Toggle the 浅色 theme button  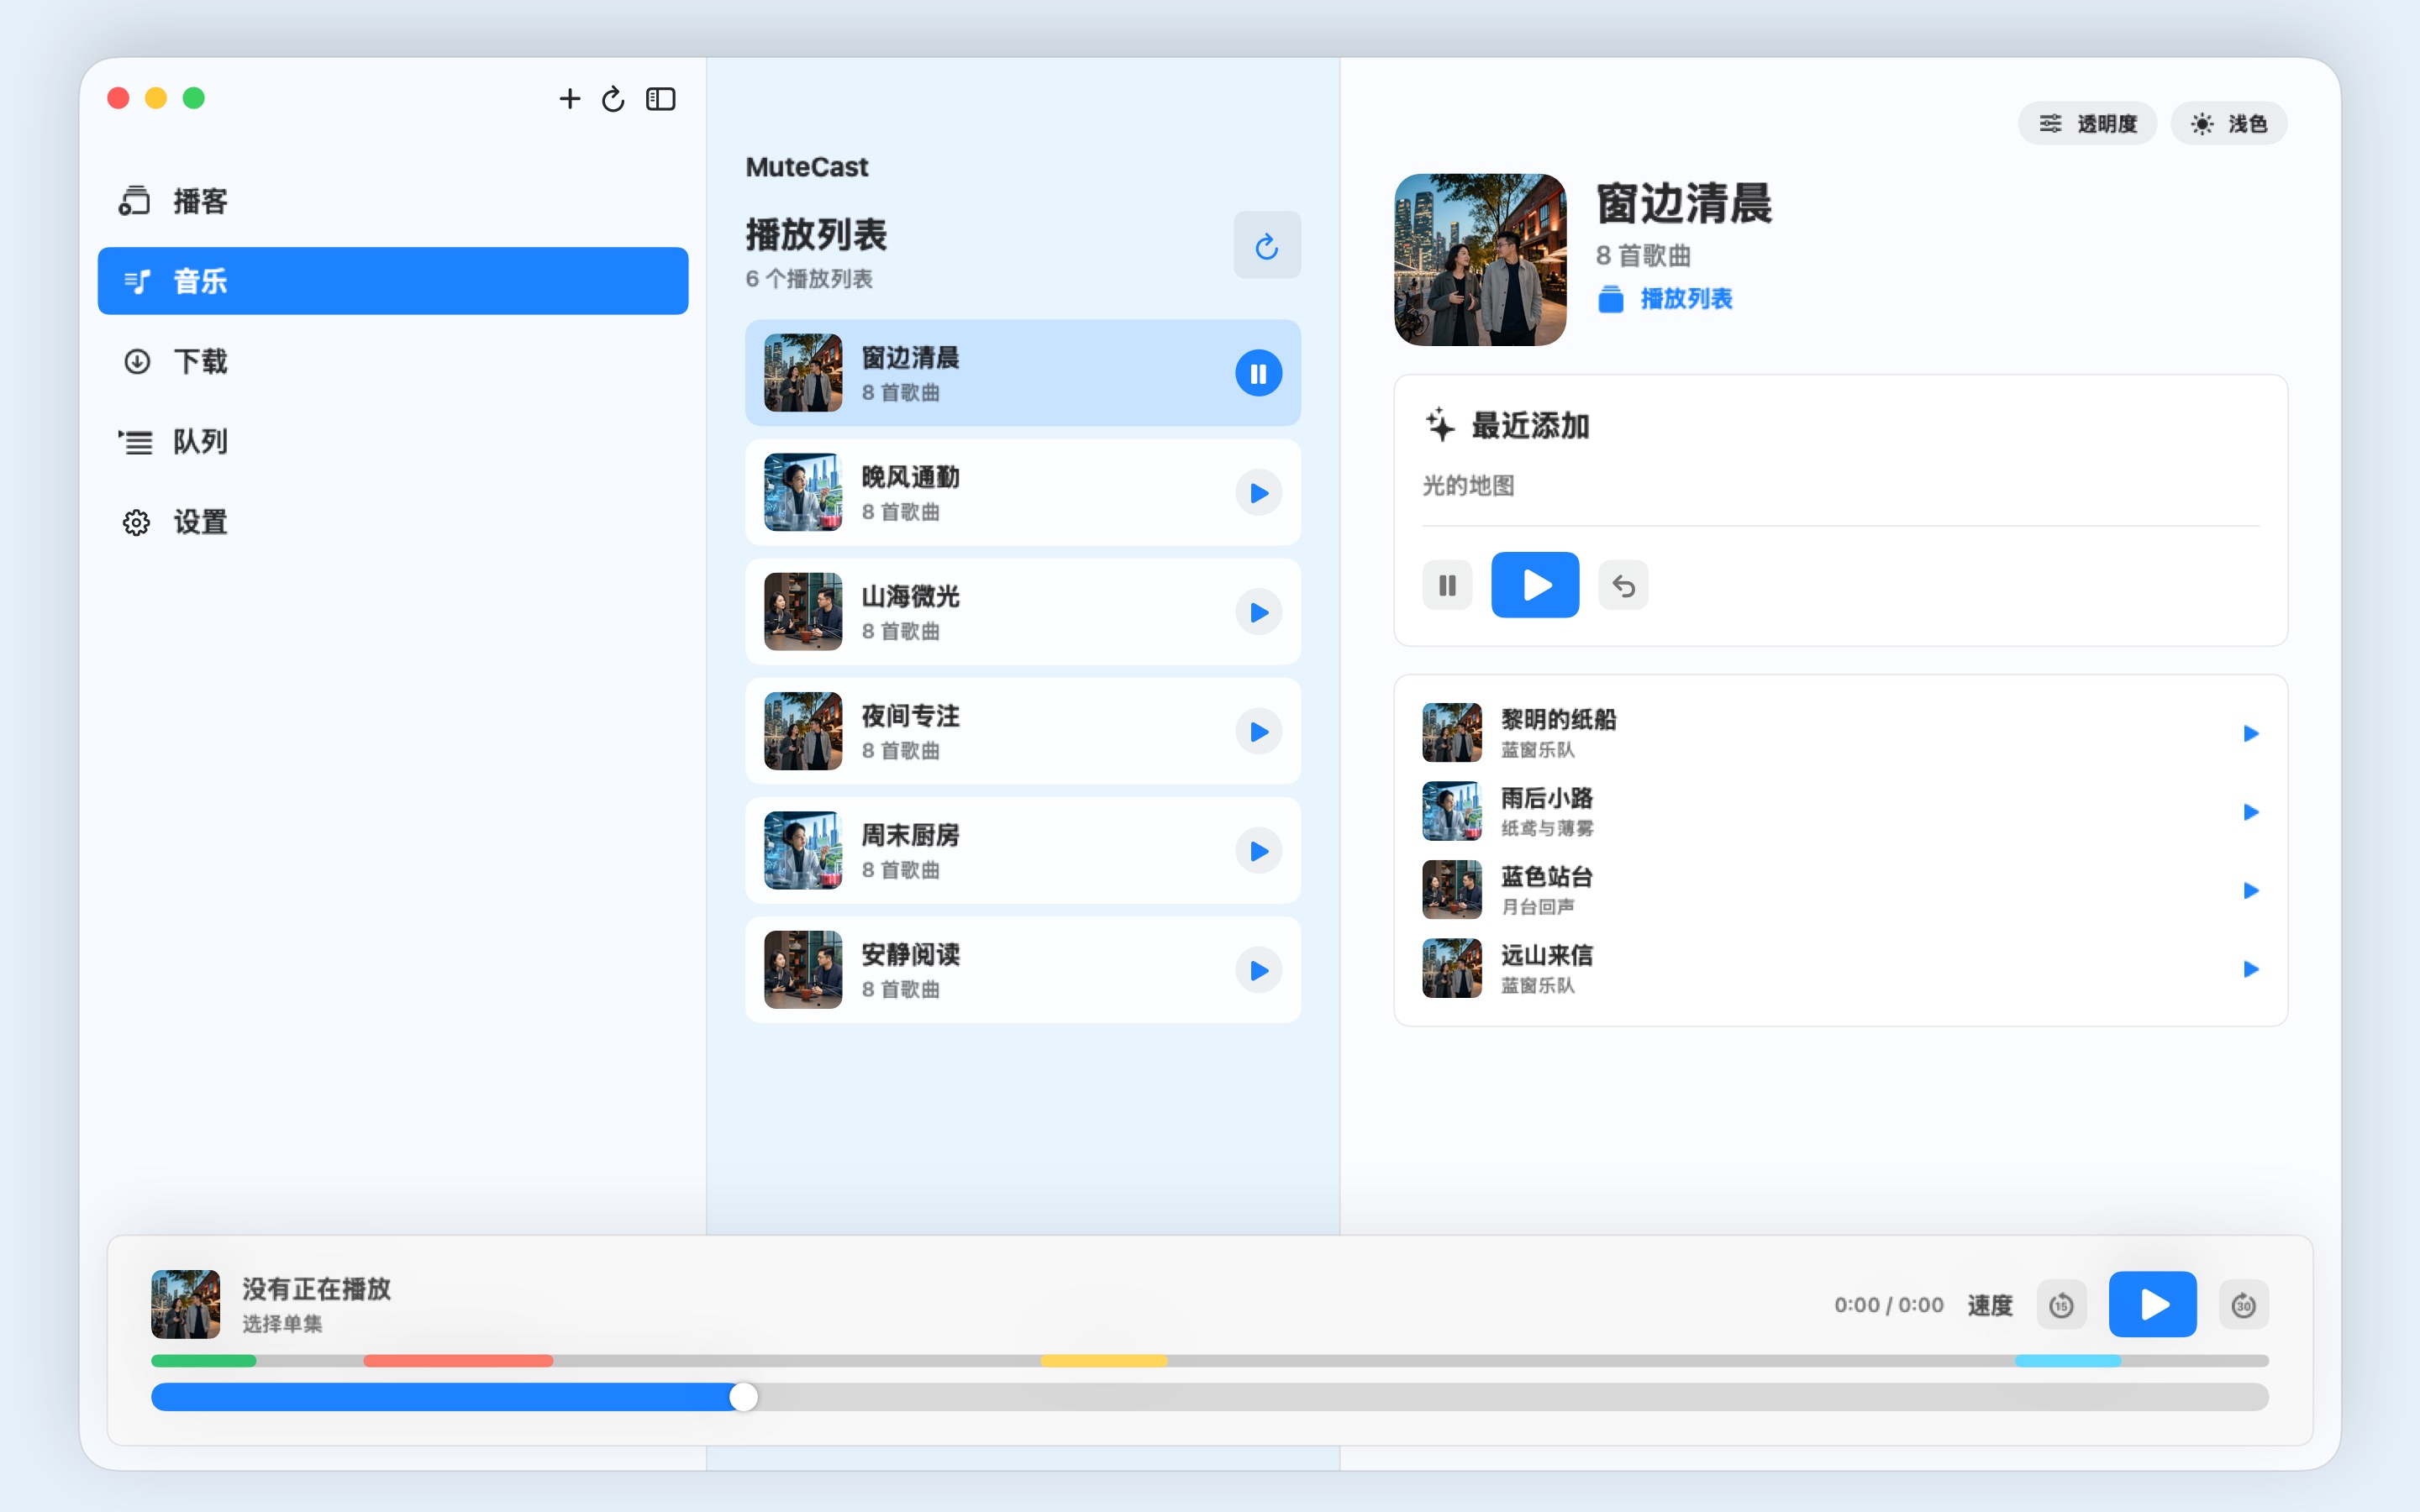point(2228,123)
